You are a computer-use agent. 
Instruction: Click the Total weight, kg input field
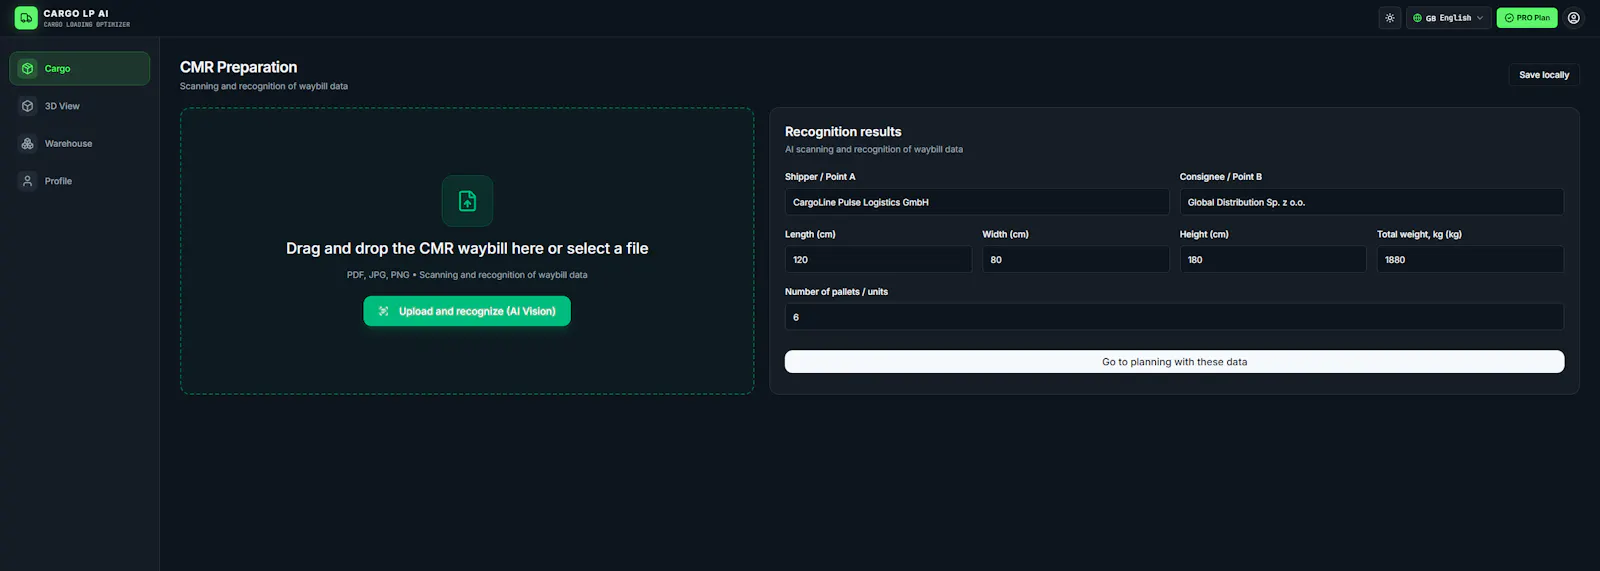point(1470,259)
